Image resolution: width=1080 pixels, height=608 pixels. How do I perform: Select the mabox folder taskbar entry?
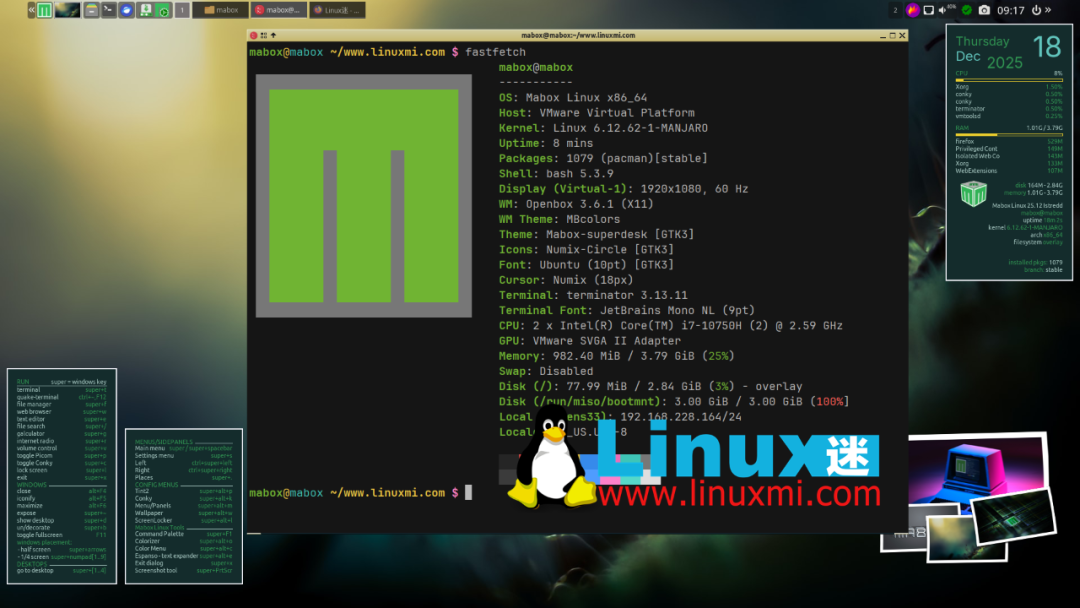220,10
